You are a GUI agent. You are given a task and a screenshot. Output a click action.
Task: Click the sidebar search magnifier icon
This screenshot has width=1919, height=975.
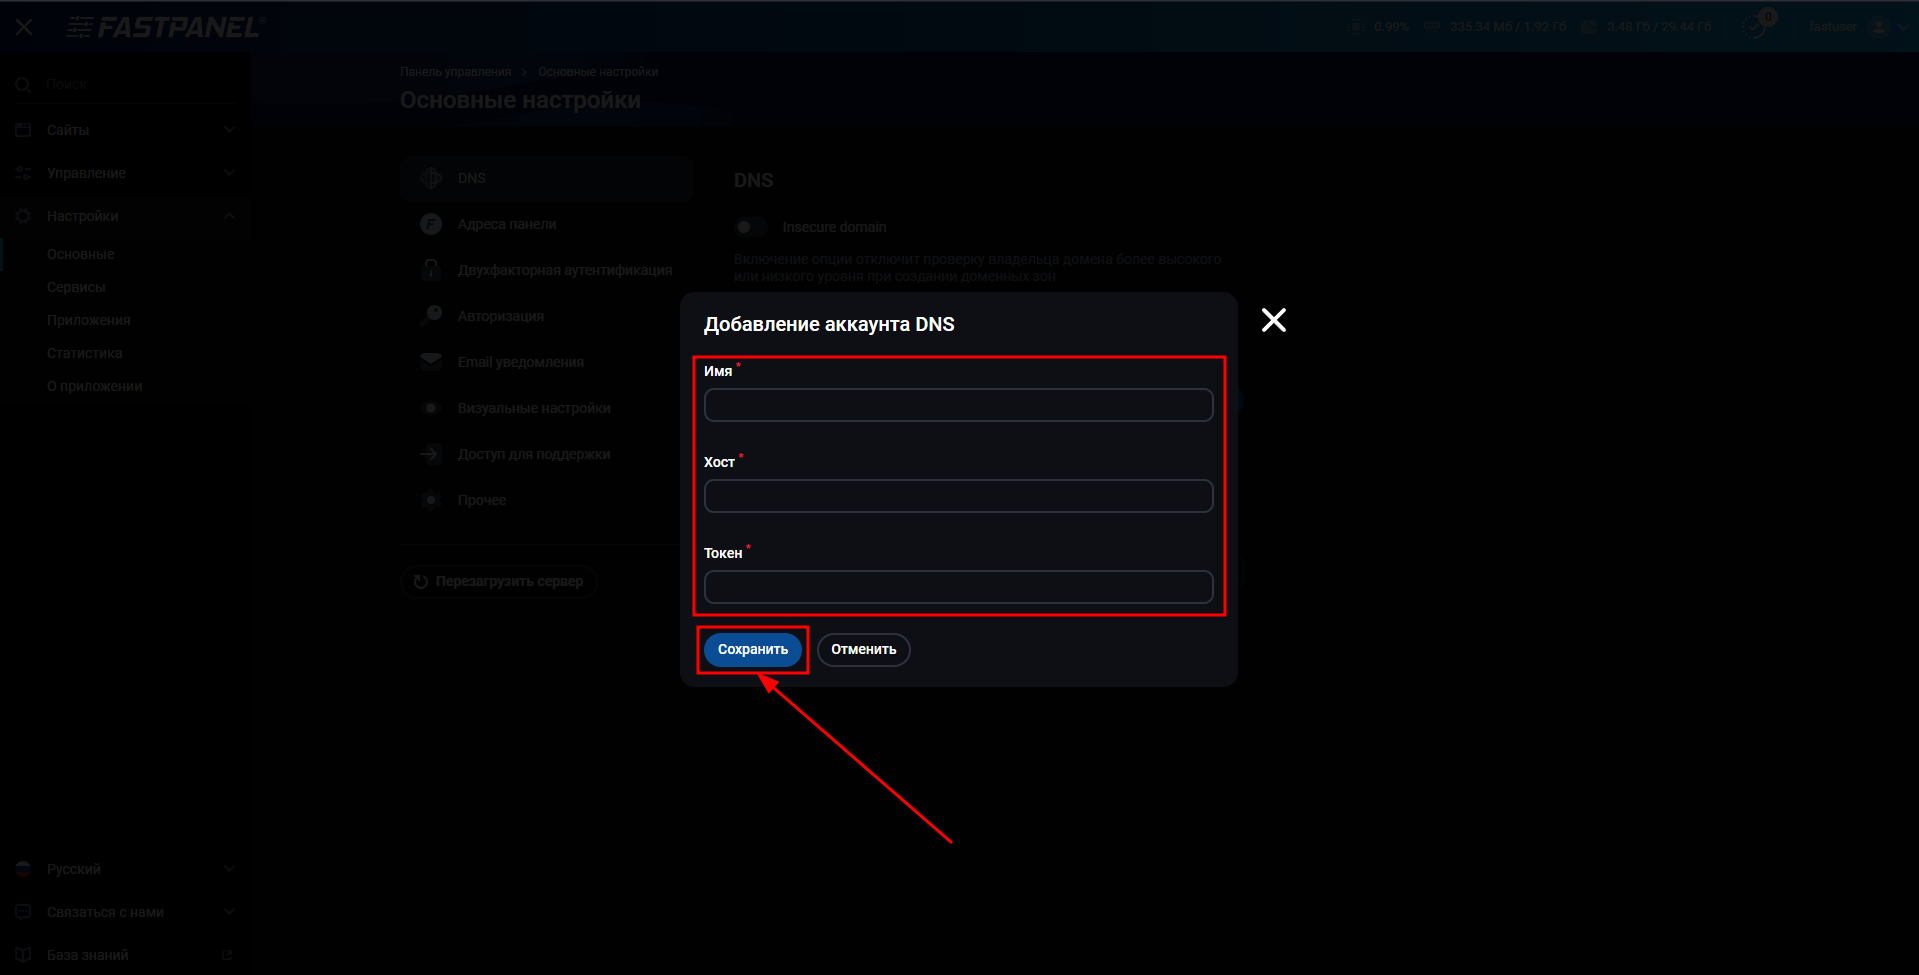pos(23,85)
